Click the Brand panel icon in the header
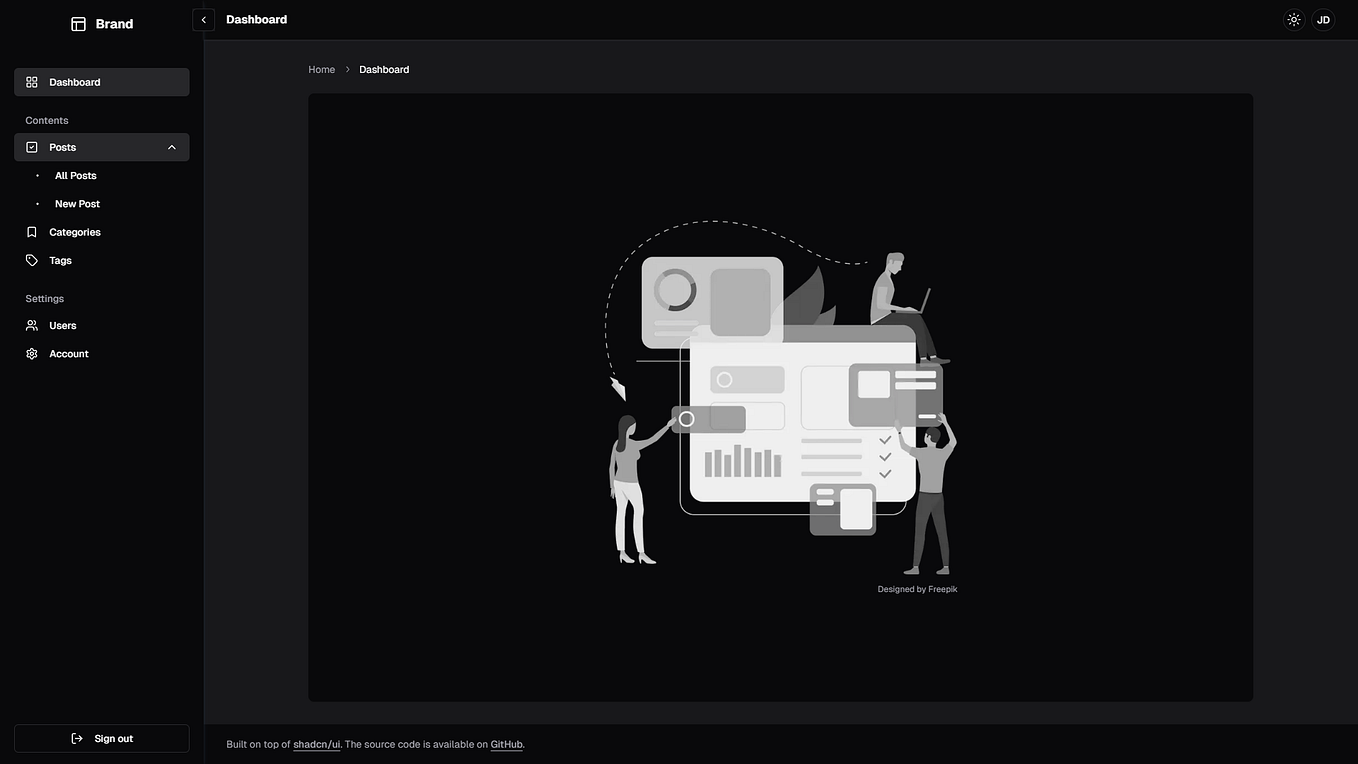 (77, 22)
